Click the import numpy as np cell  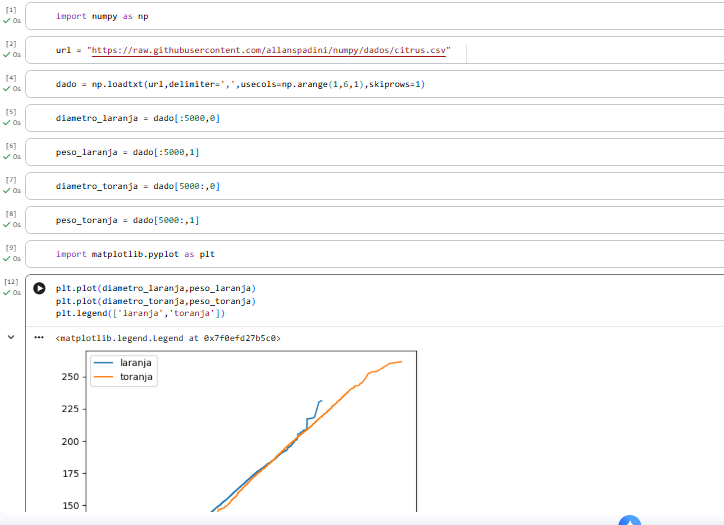click(x=374, y=16)
